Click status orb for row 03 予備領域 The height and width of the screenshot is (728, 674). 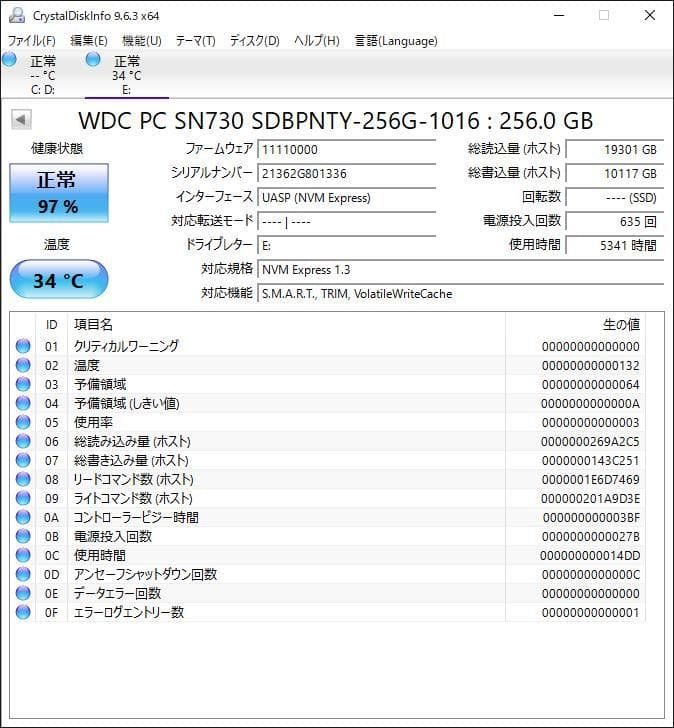(23, 384)
